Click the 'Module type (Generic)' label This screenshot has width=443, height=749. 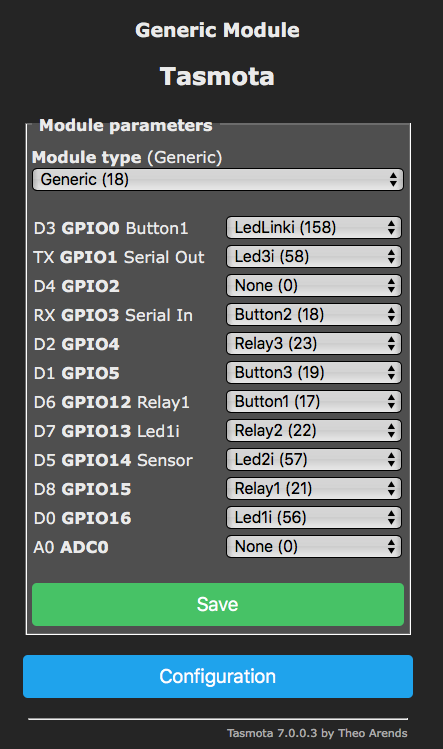pos(127,157)
